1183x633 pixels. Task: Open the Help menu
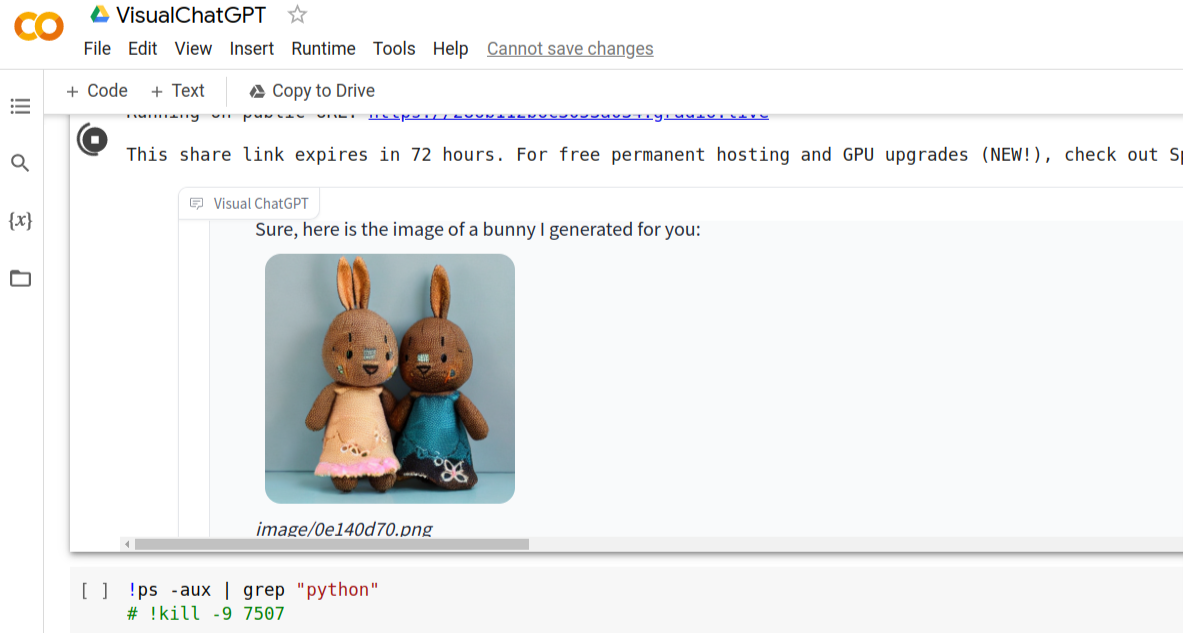coord(450,49)
